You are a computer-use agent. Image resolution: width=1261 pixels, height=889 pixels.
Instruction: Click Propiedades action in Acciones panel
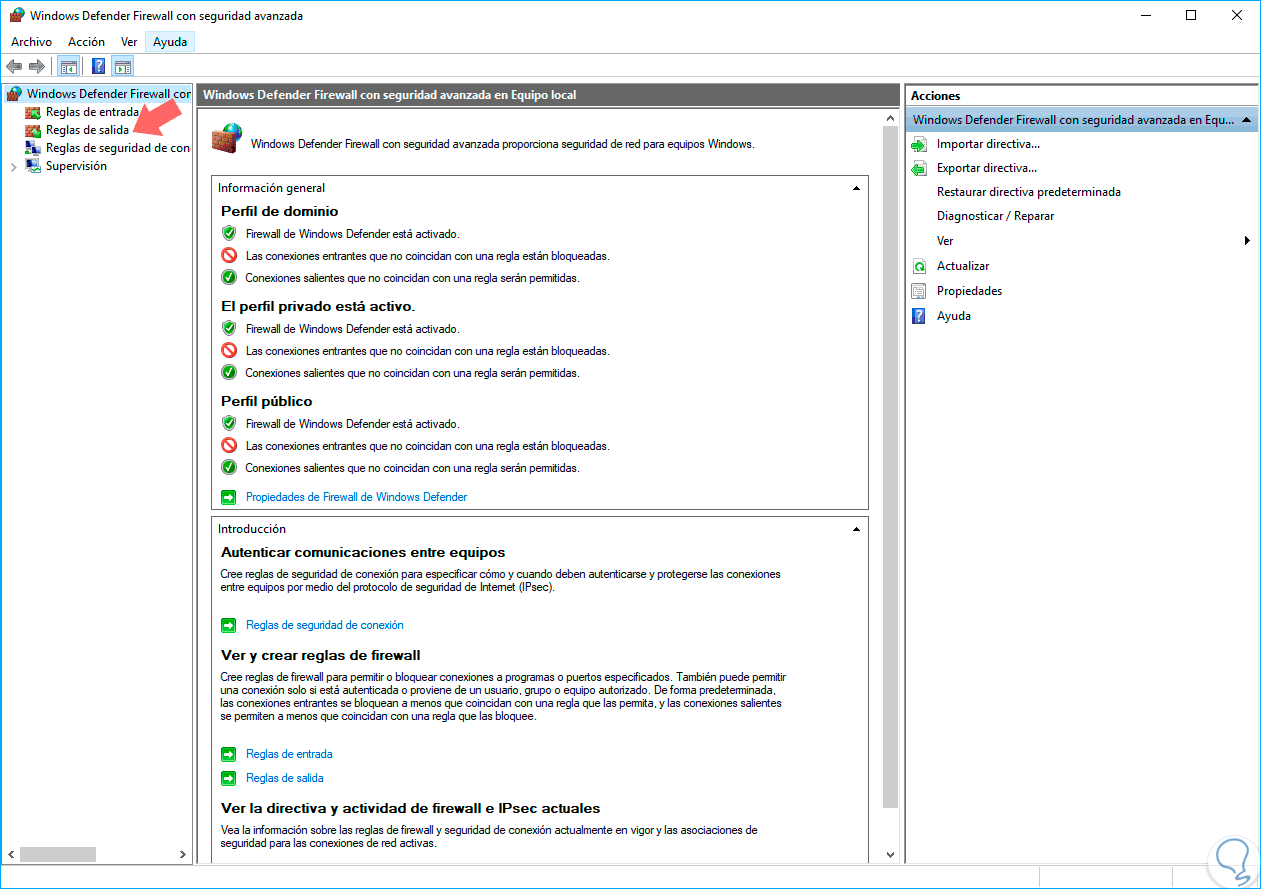(x=969, y=291)
